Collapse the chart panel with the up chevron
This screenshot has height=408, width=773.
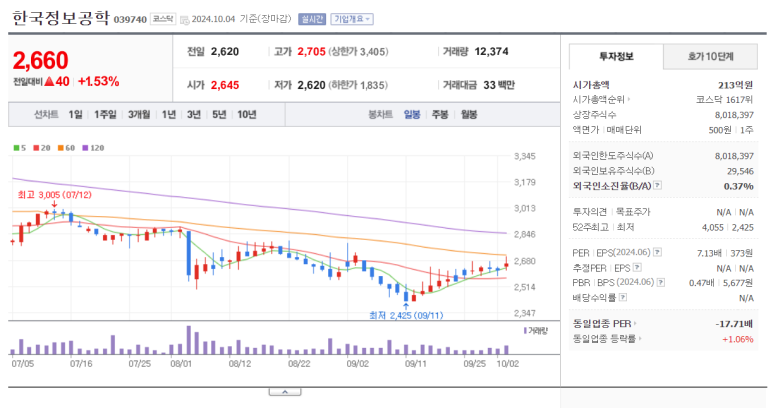[x=285, y=392]
